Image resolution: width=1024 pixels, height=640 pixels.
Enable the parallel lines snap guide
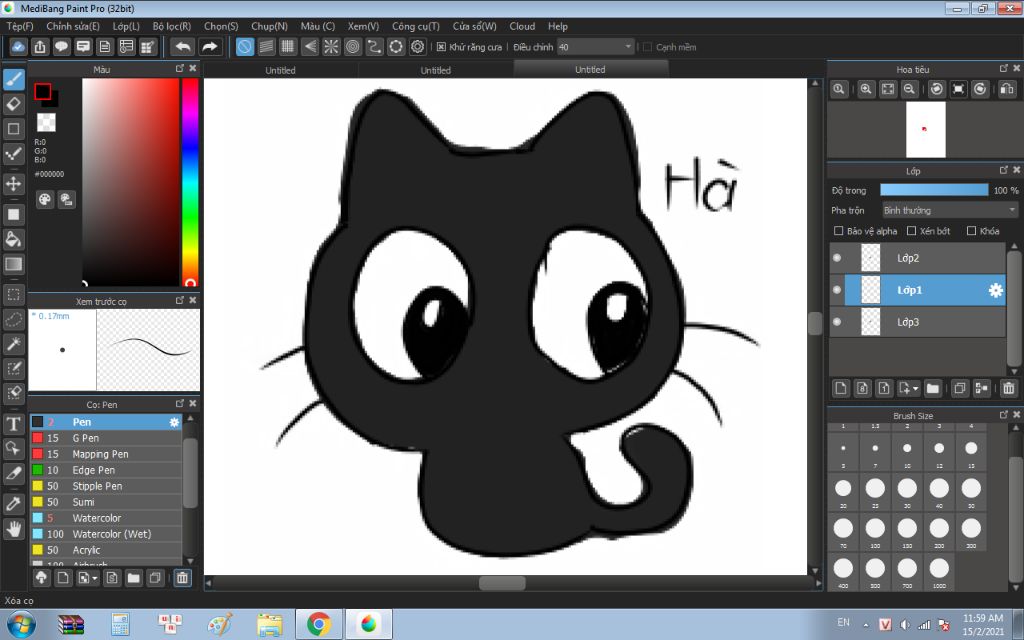click(266, 47)
